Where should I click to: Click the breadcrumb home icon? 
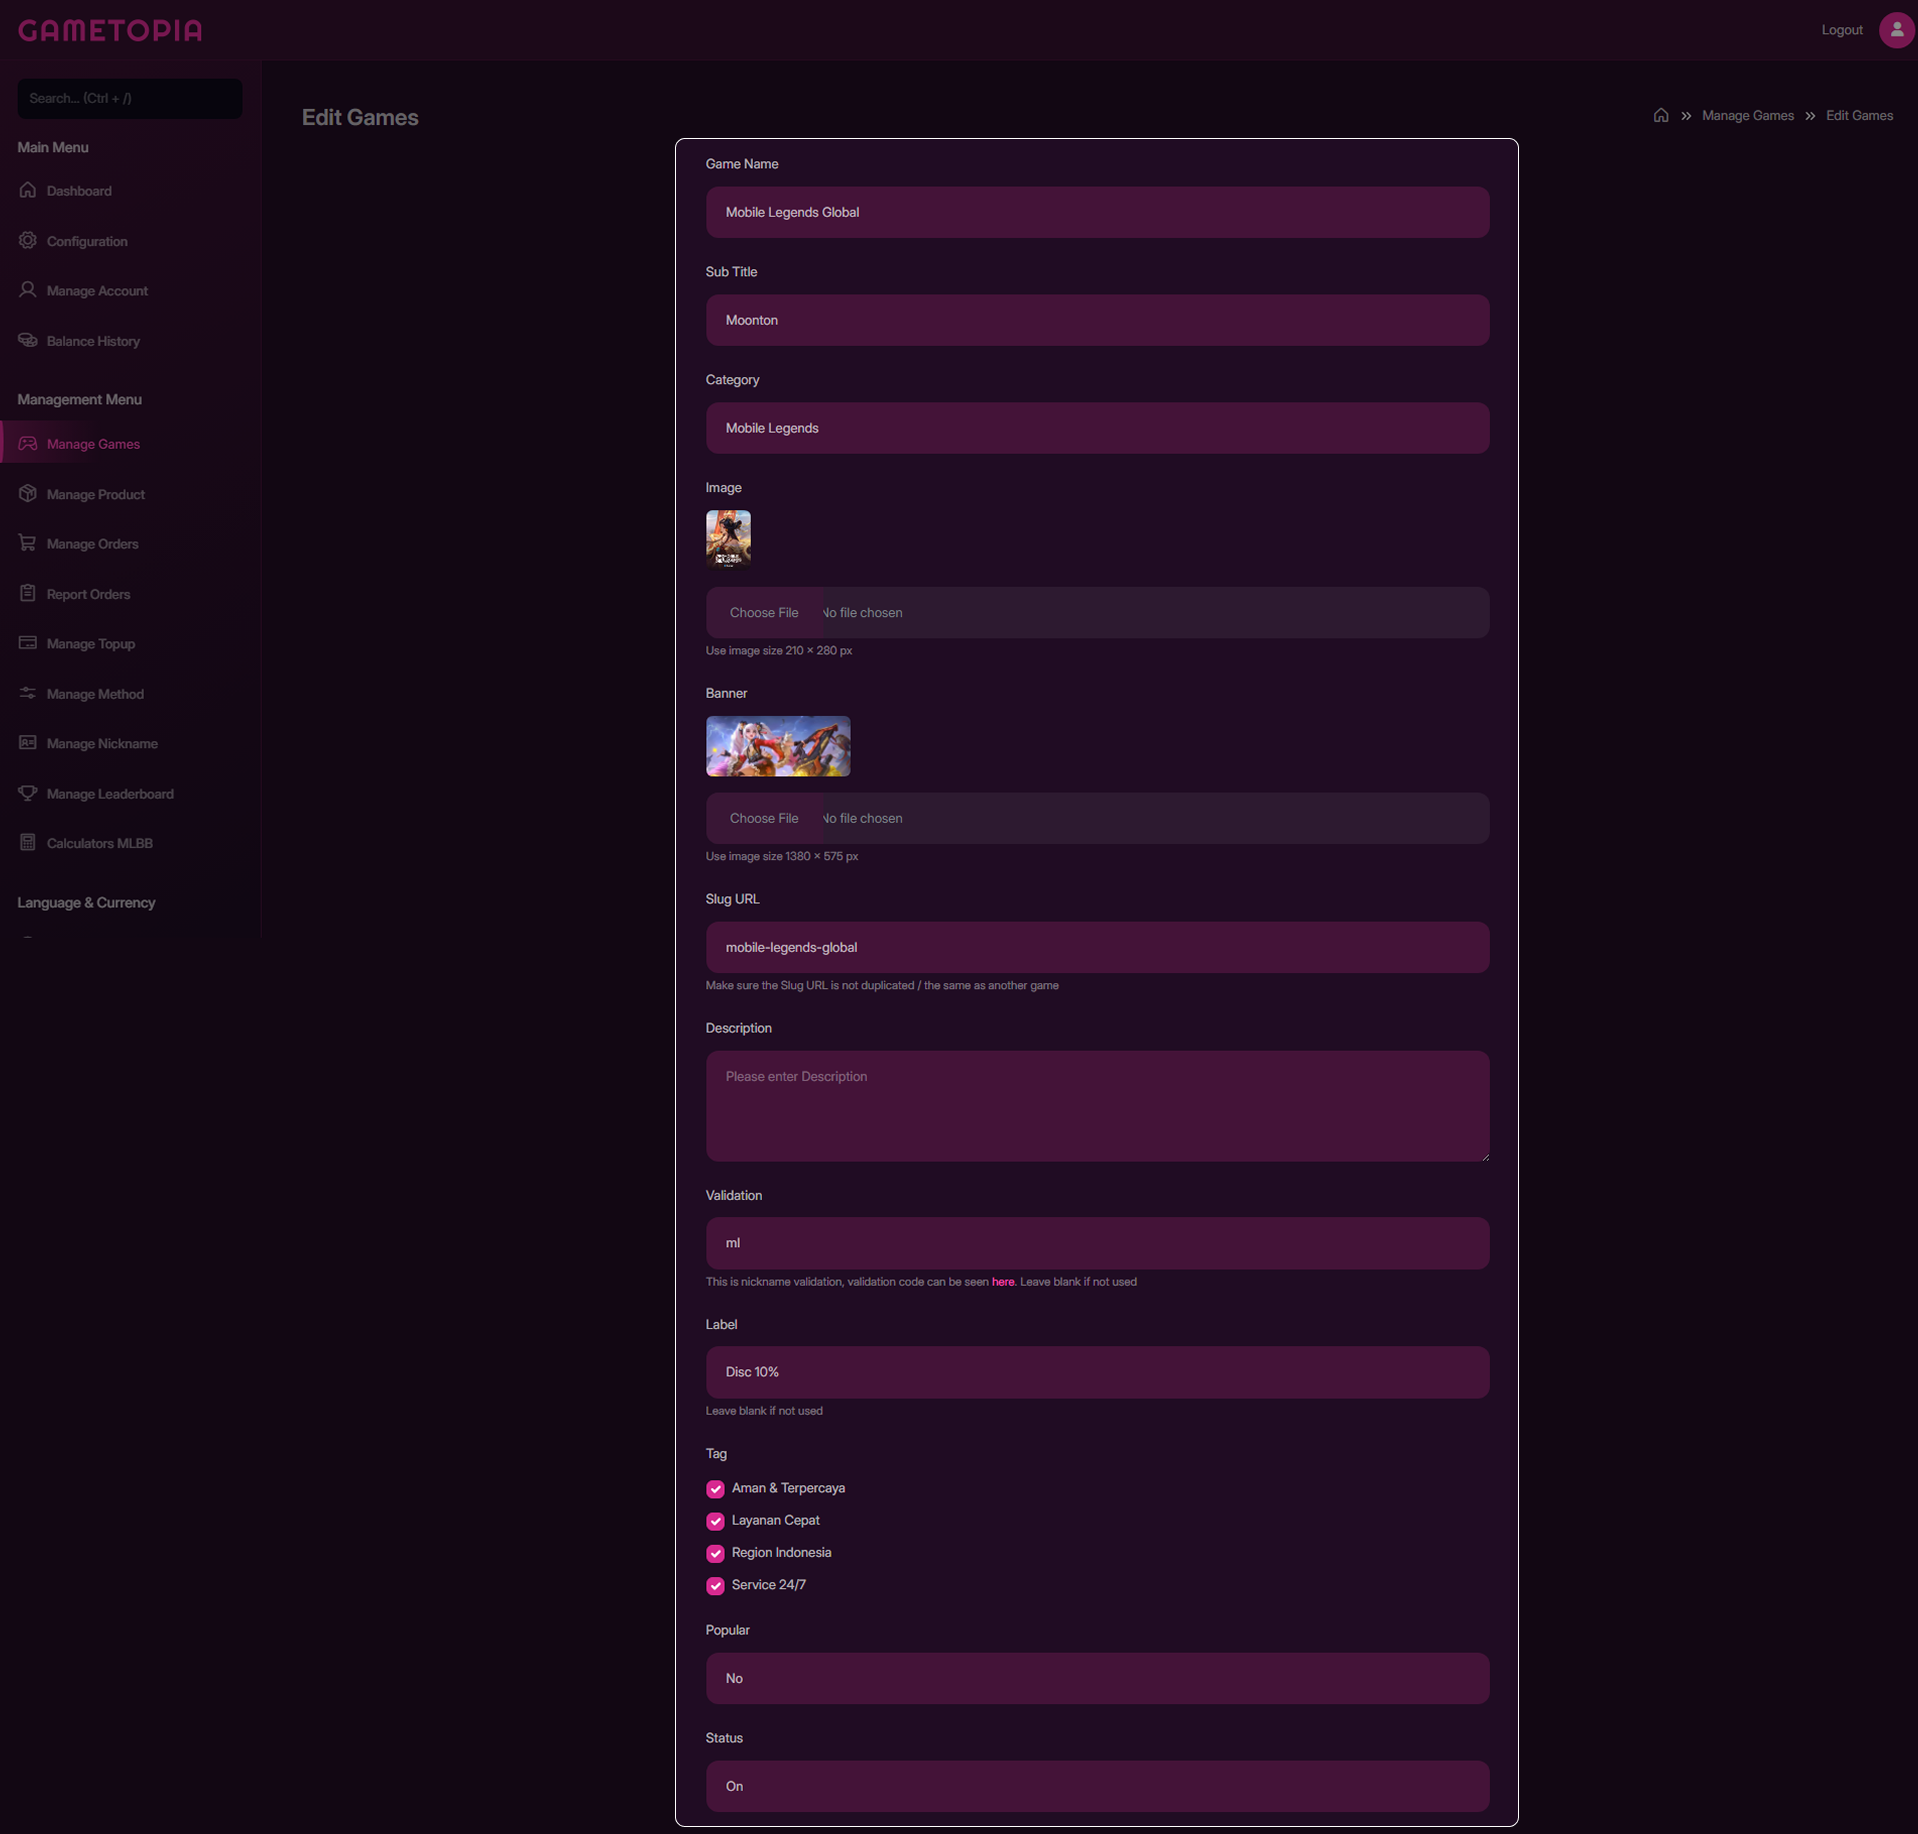tap(1661, 115)
